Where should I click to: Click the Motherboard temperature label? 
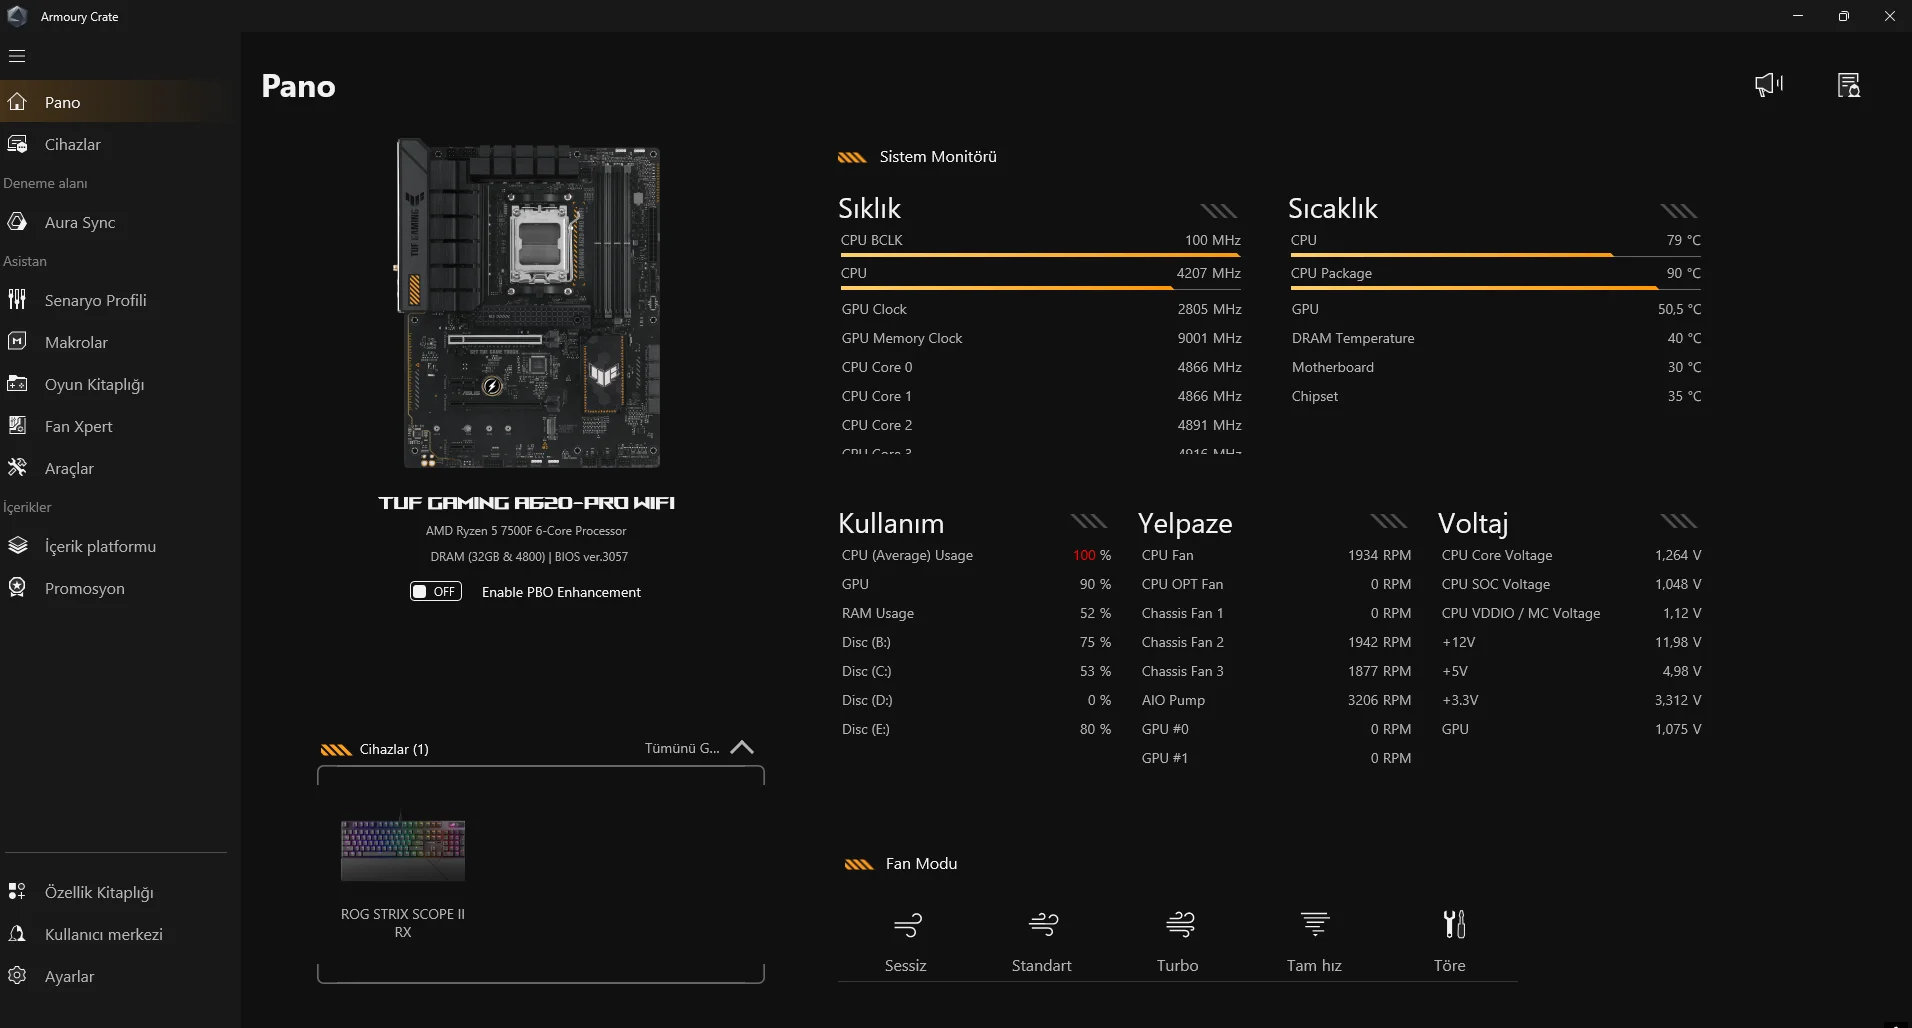click(1333, 367)
